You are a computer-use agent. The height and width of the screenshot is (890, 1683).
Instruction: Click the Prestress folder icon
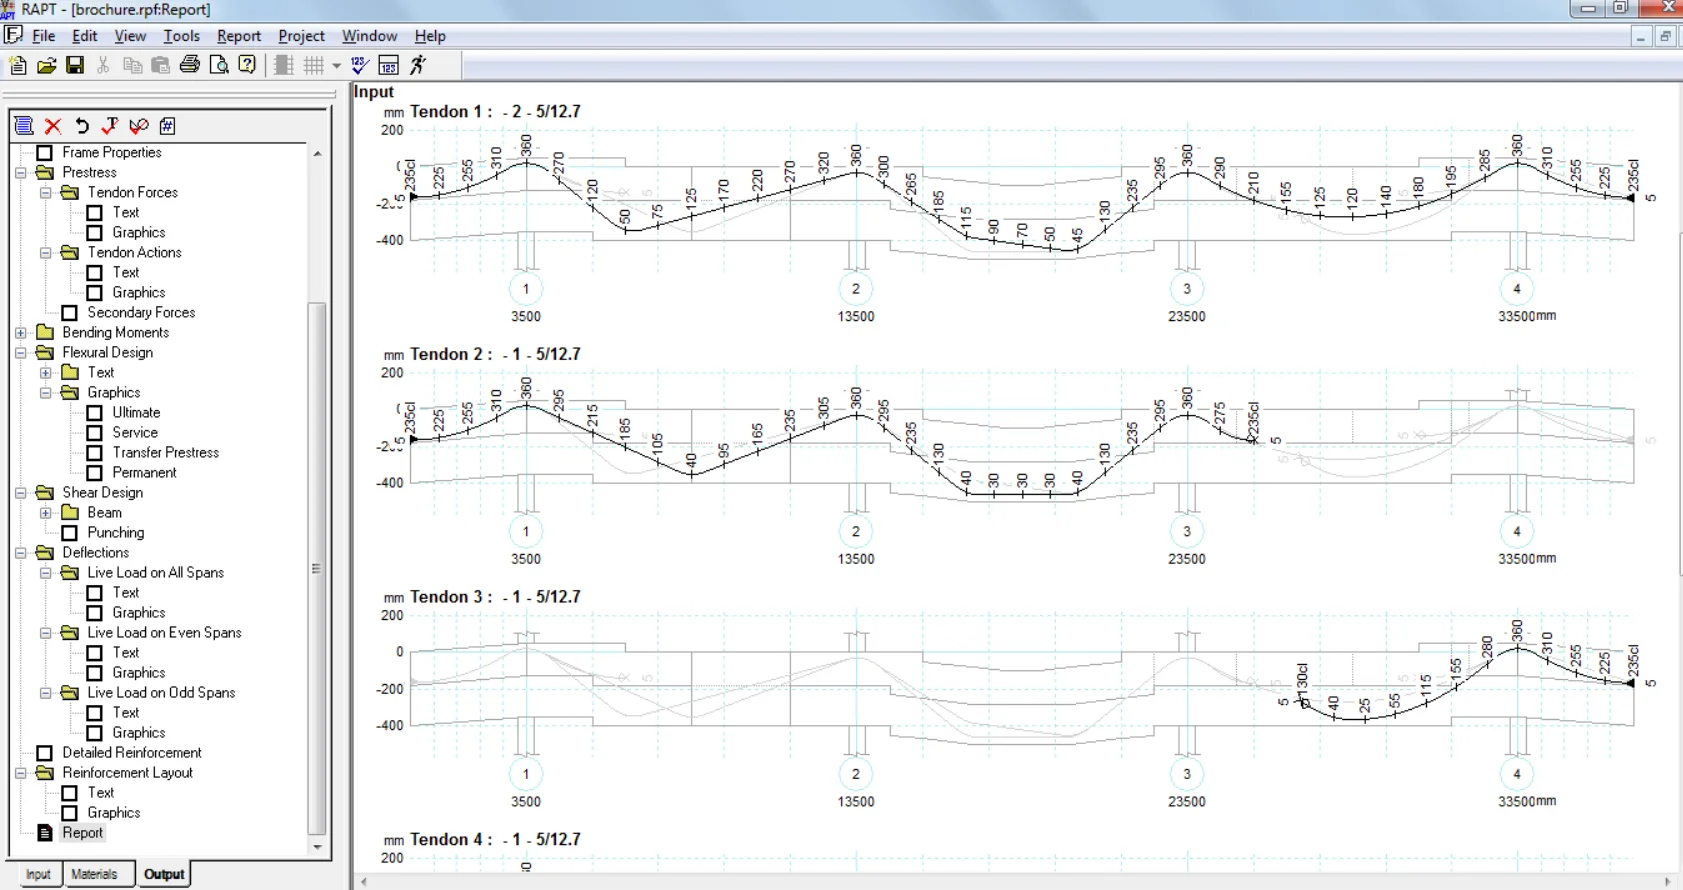point(45,172)
